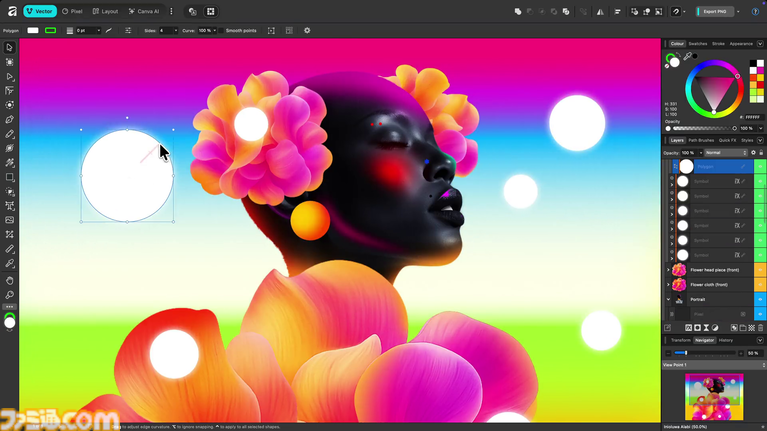This screenshot has height=431, width=767.
Task: Select the Move tool in the left toolbar
Action: pos(10,47)
